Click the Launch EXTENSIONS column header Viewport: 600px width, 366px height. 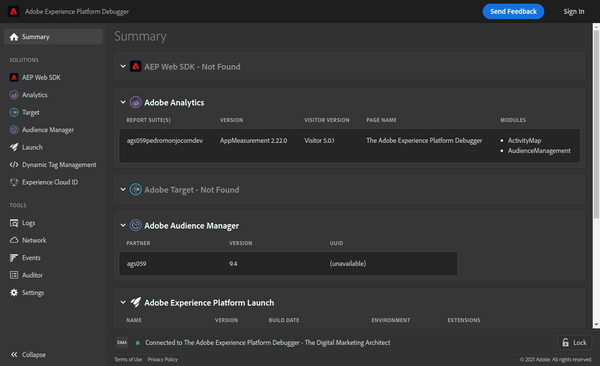pyautogui.click(x=464, y=320)
